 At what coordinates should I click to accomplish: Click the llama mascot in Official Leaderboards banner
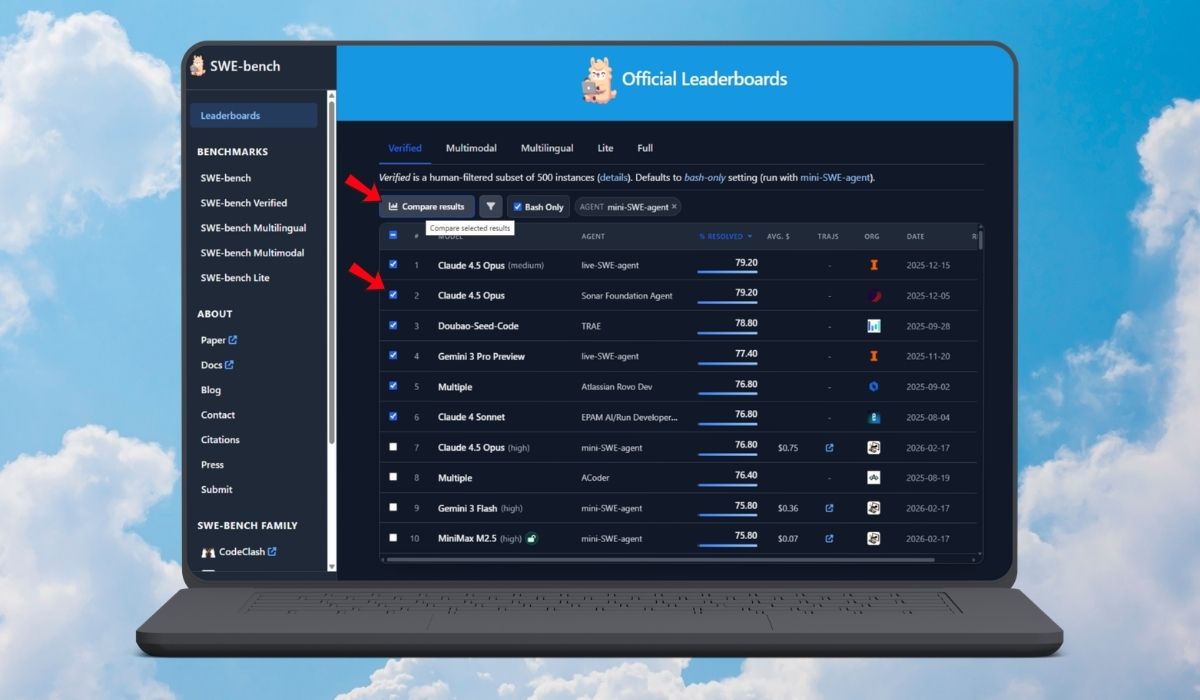click(597, 80)
